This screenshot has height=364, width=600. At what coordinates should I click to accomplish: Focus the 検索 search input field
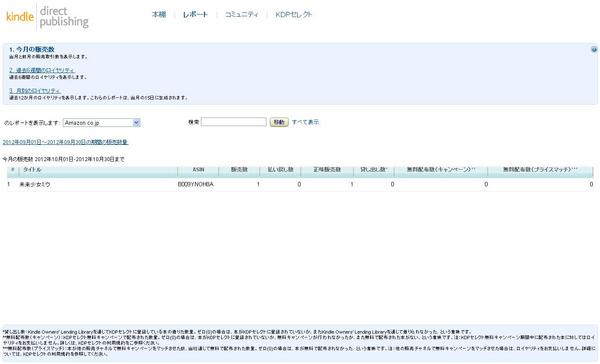[233, 122]
